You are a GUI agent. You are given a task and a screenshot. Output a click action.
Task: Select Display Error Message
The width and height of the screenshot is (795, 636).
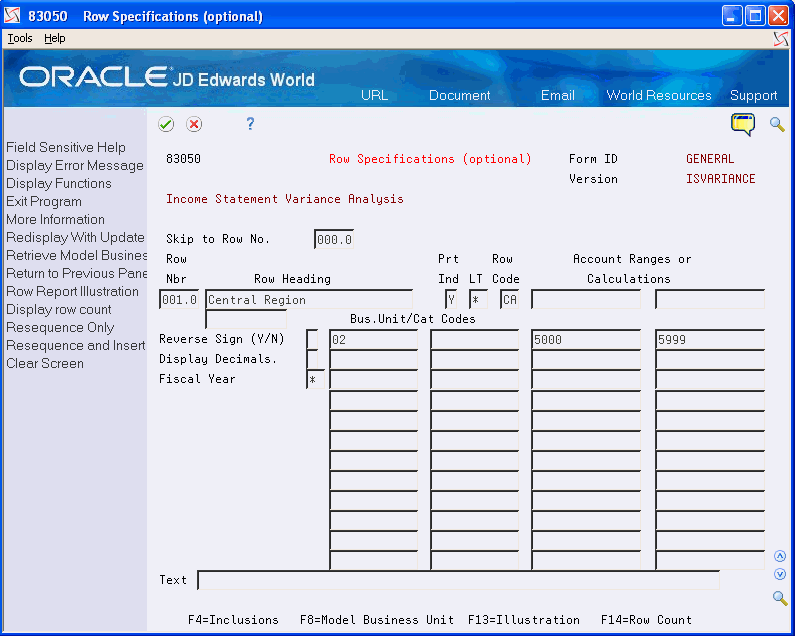tap(75, 166)
